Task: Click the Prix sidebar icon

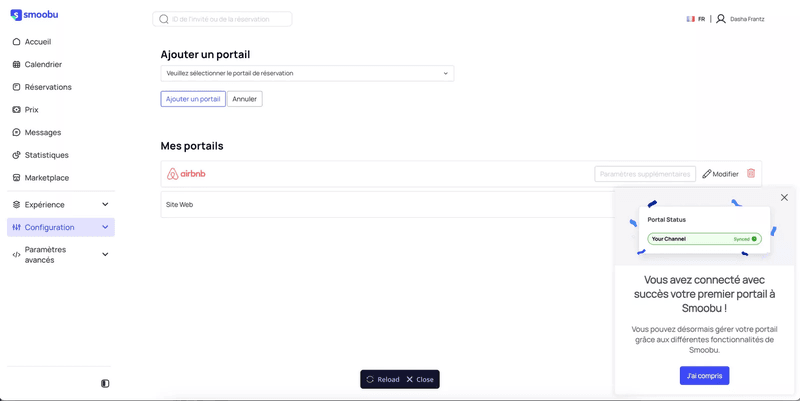Action: pyautogui.click(x=16, y=110)
